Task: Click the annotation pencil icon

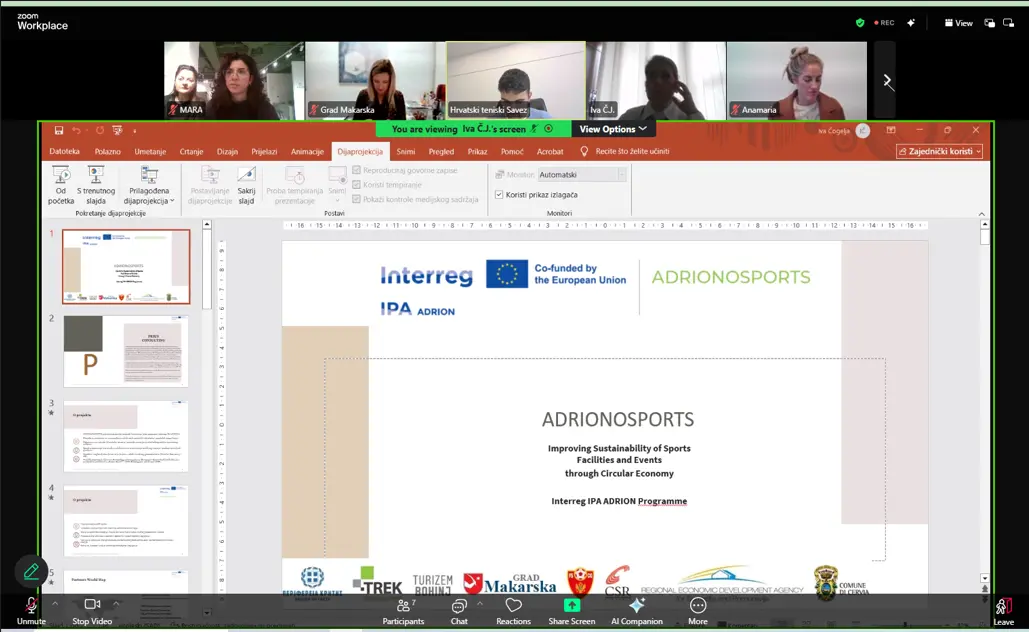Action: point(31,571)
